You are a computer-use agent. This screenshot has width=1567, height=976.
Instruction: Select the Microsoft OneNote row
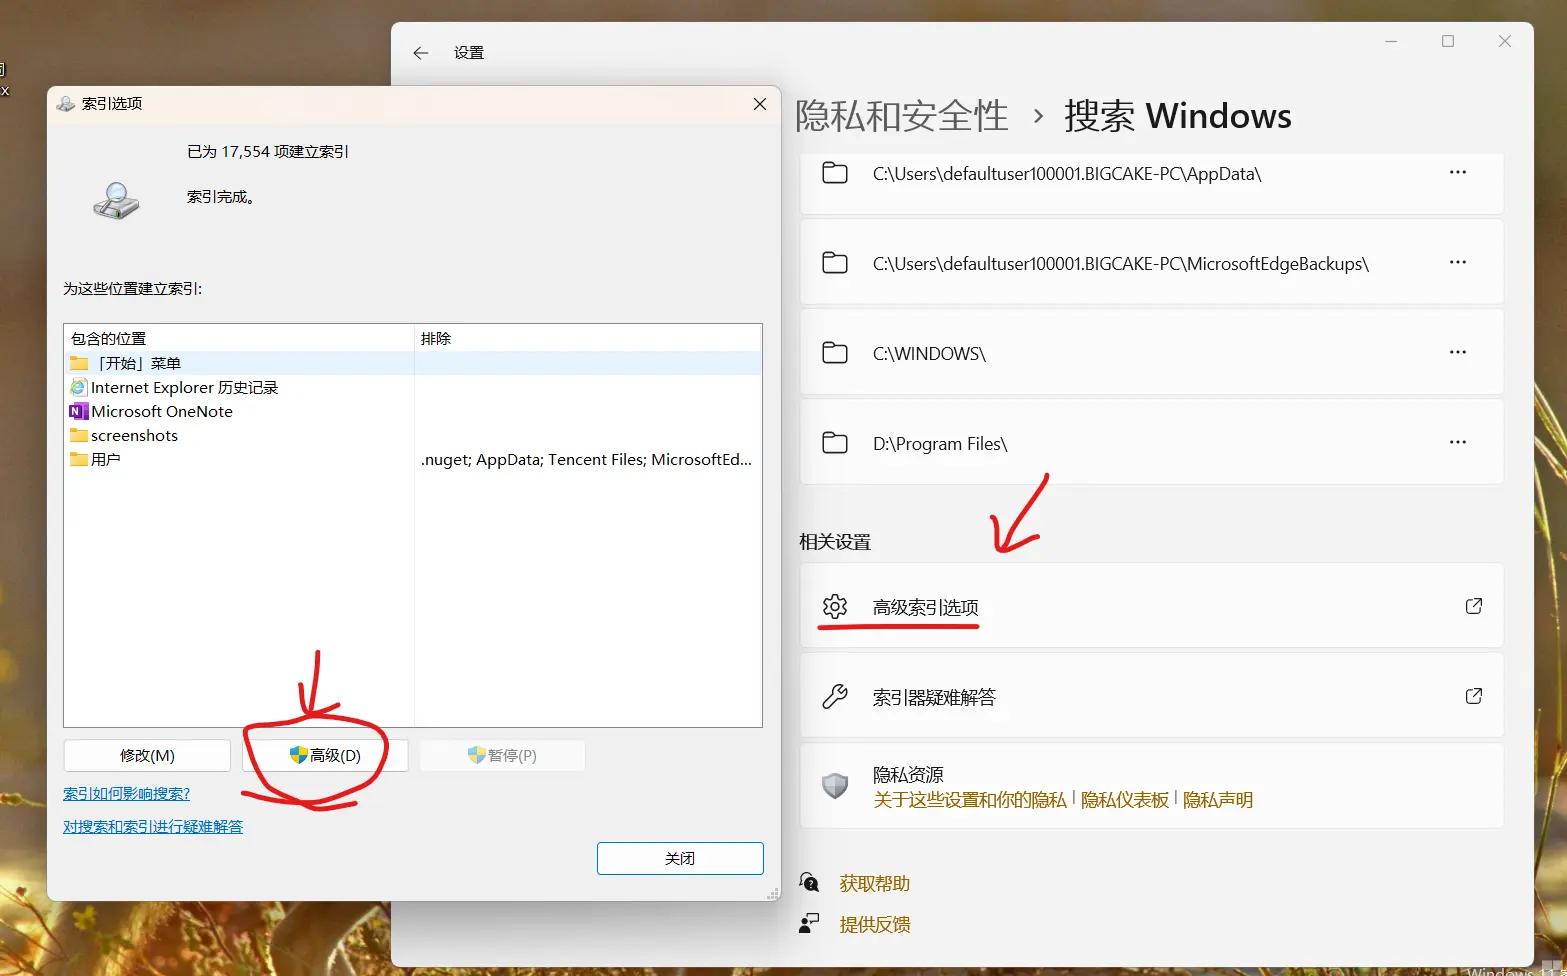coord(413,411)
